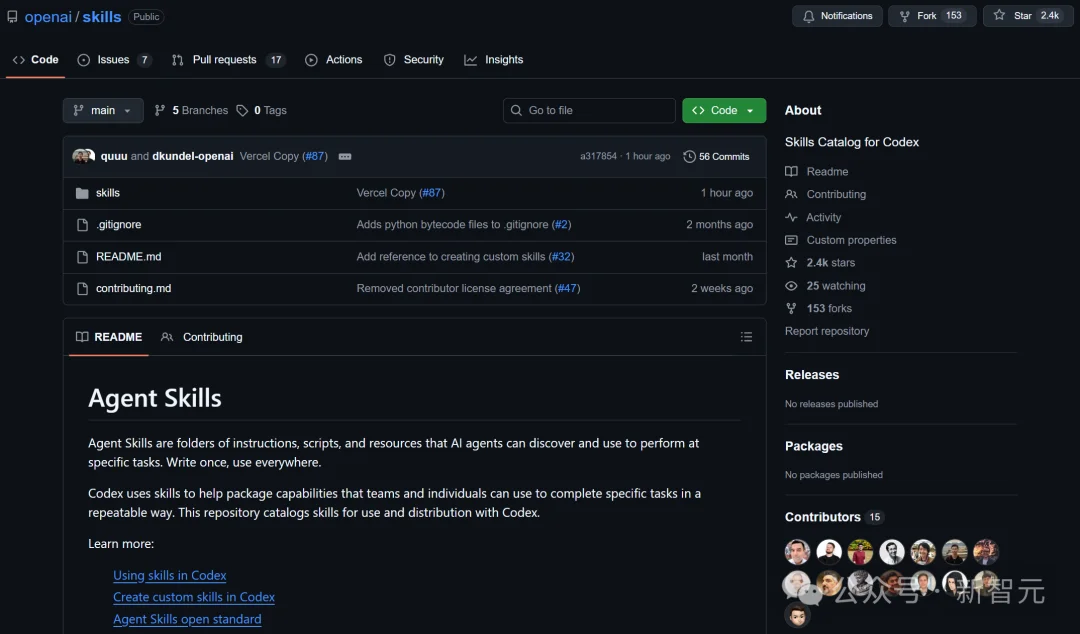1080x634 pixels.
Task: Click the Go to file search icon
Action: point(516,110)
